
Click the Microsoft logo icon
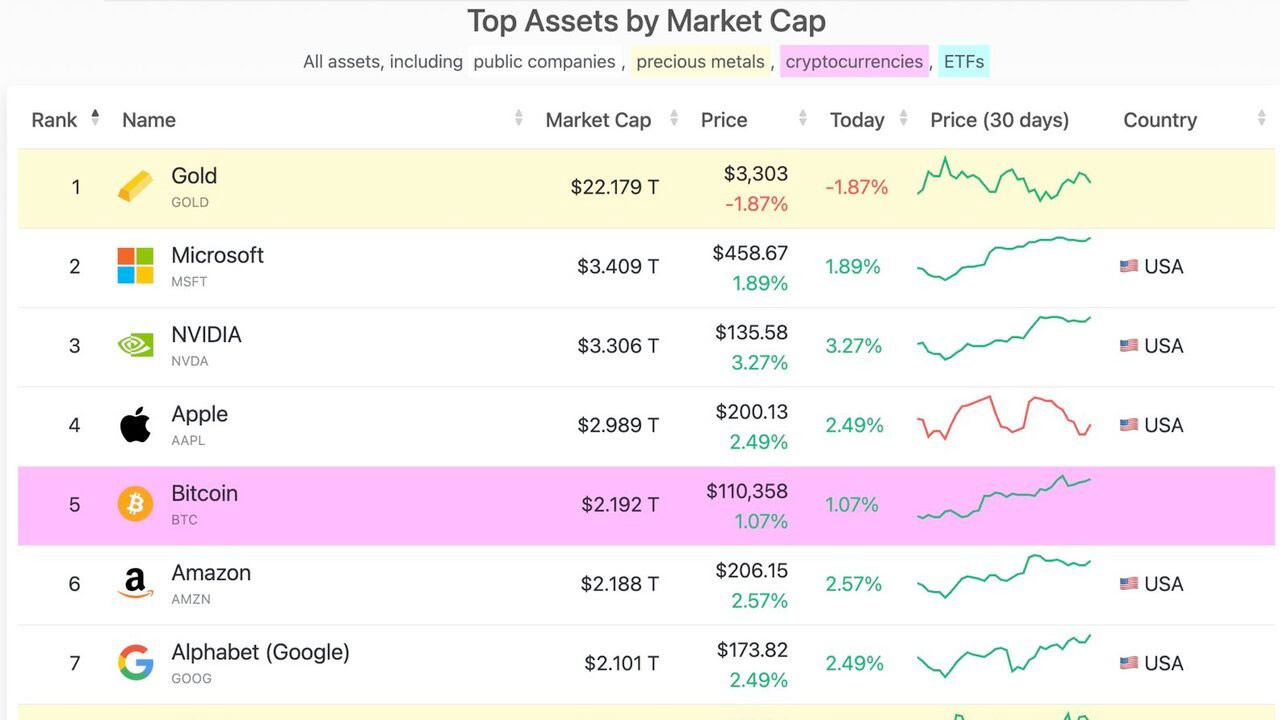pos(135,266)
